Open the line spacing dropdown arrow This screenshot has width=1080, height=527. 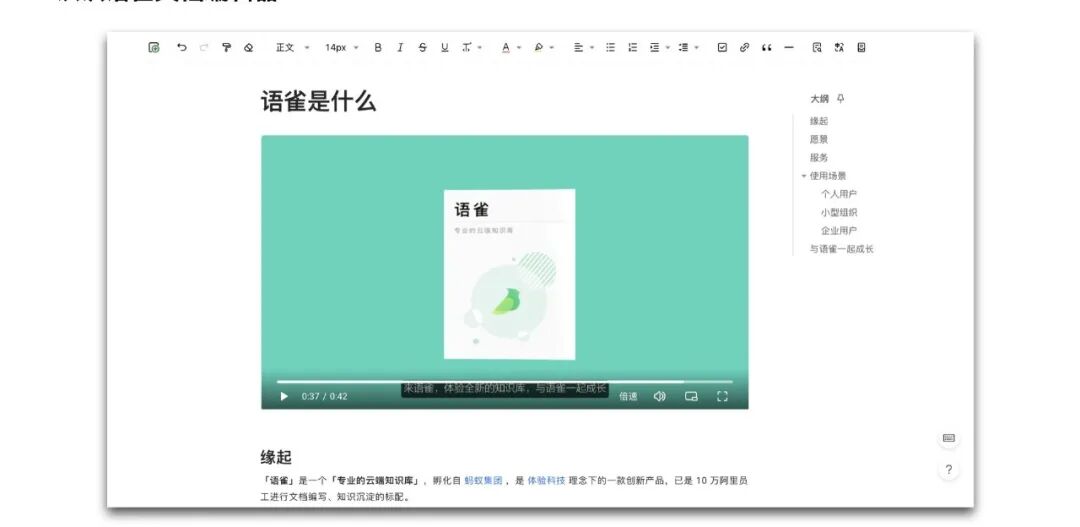tap(696, 48)
